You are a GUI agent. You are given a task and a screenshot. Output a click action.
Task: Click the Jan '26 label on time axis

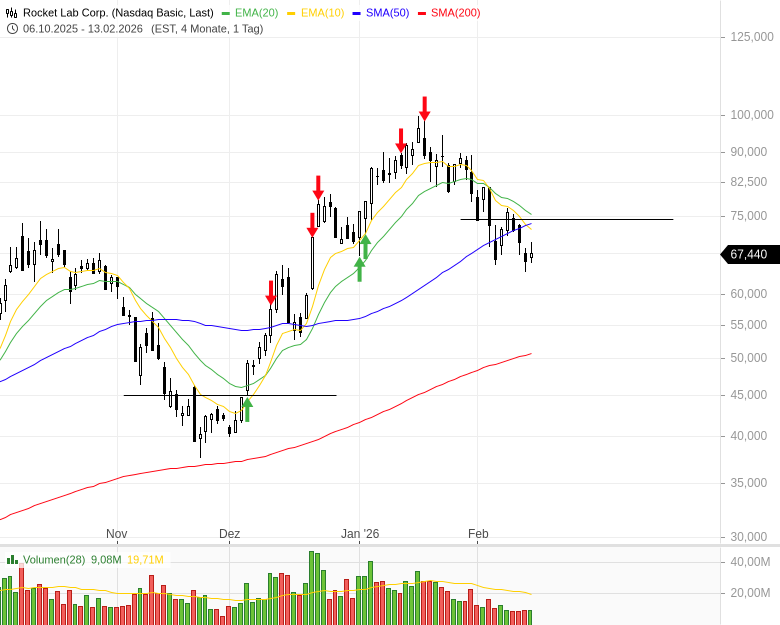[360, 534]
